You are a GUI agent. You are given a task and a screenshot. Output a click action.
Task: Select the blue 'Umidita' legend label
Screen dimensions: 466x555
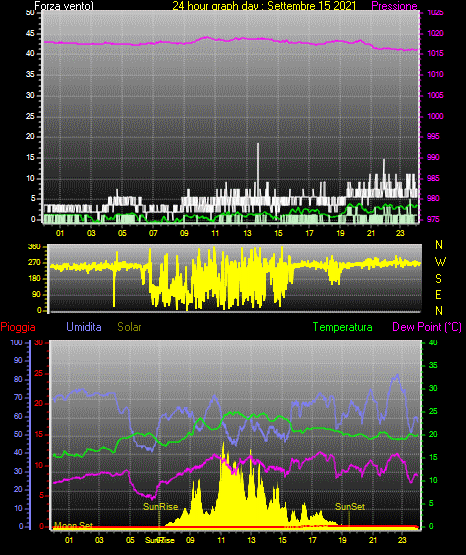[84, 327]
